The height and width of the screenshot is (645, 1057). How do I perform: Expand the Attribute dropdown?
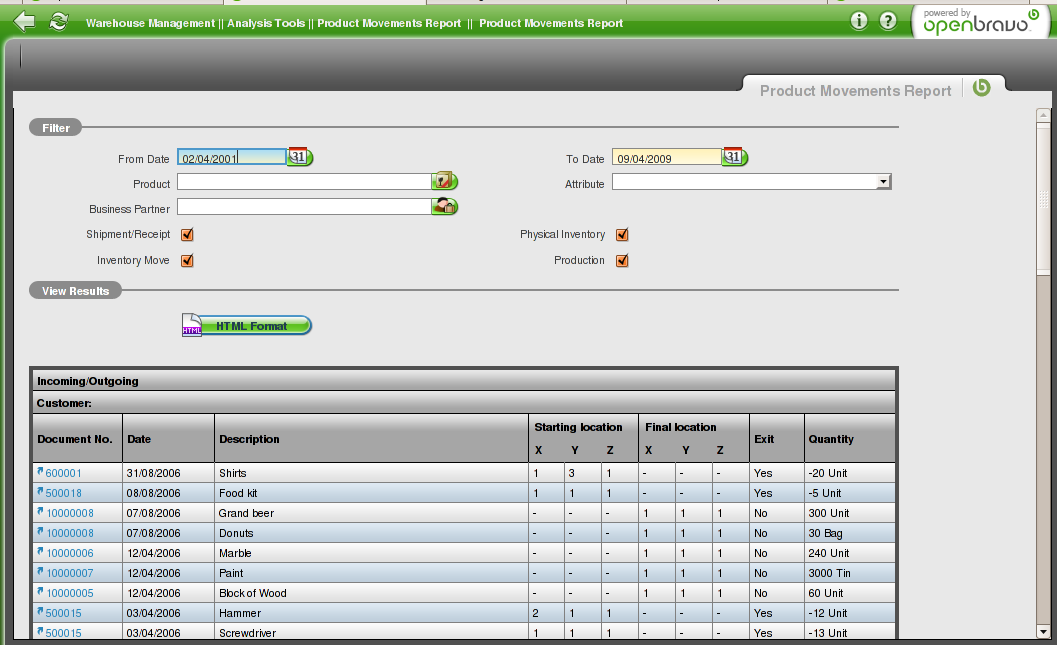882,182
